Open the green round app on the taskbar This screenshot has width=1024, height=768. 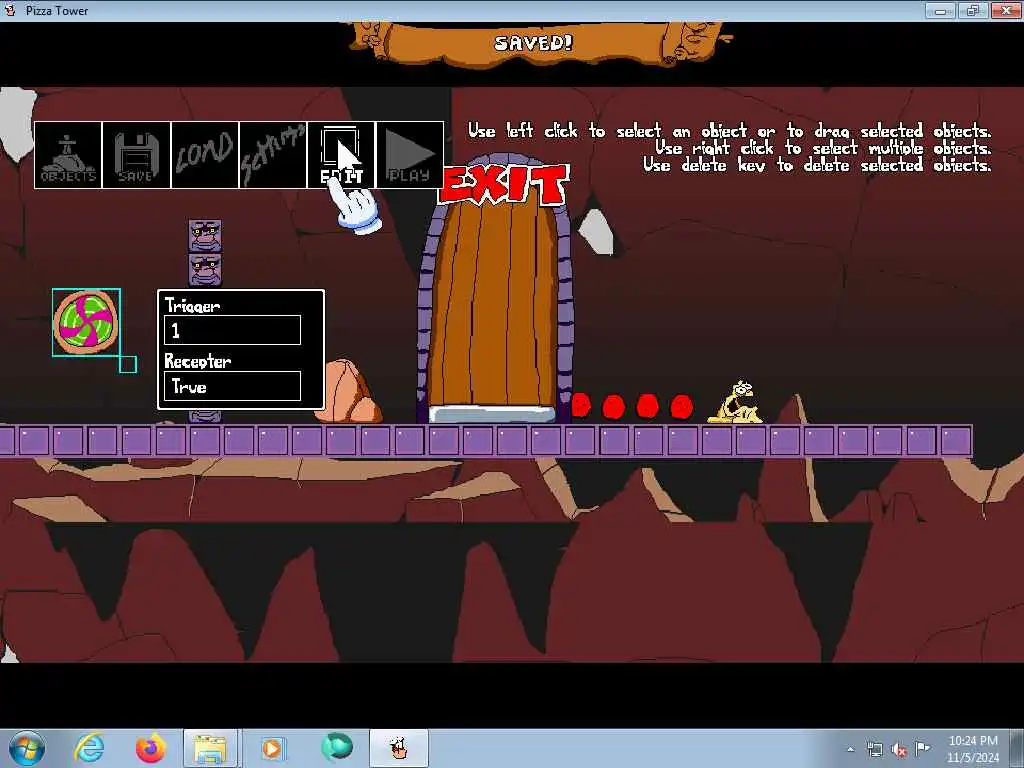pyautogui.click(x=337, y=748)
